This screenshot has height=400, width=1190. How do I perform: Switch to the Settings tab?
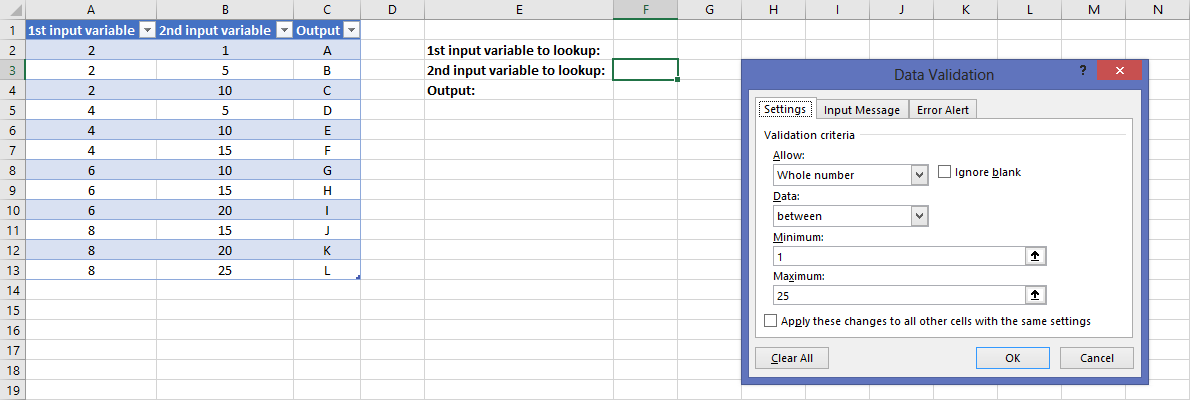click(785, 109)
